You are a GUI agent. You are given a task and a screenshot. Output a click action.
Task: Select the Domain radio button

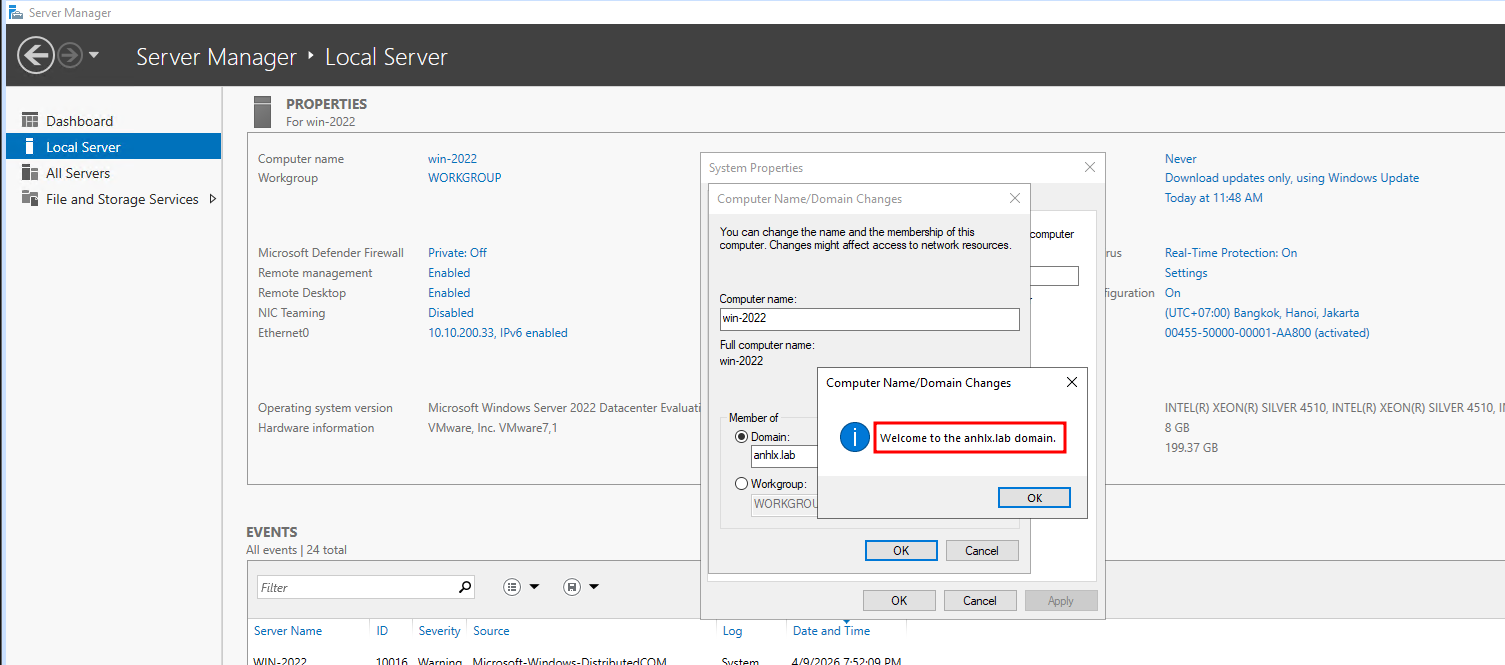(x=741, y=437)
